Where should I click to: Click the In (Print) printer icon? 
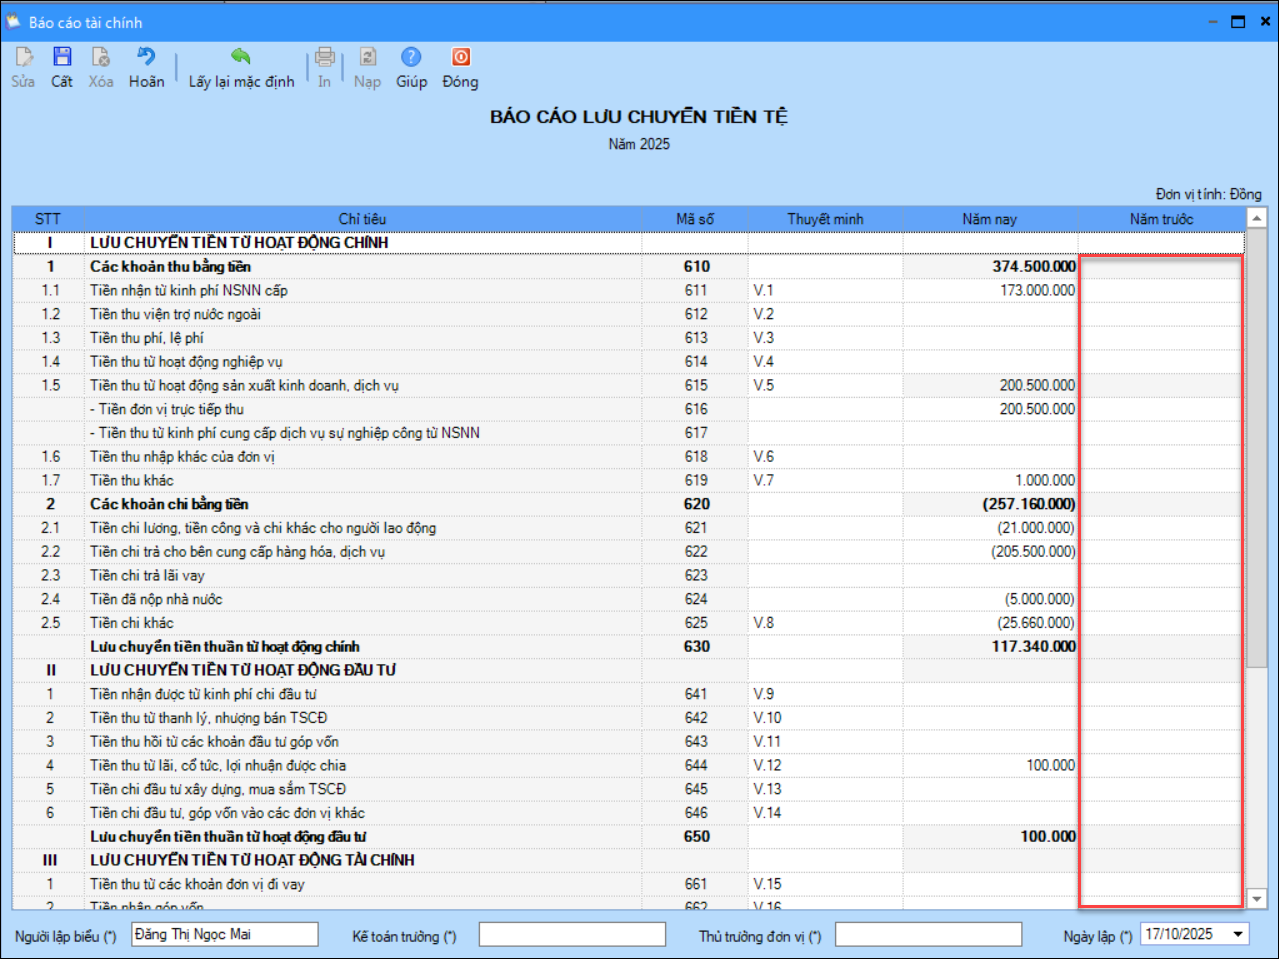click(324, 58)
